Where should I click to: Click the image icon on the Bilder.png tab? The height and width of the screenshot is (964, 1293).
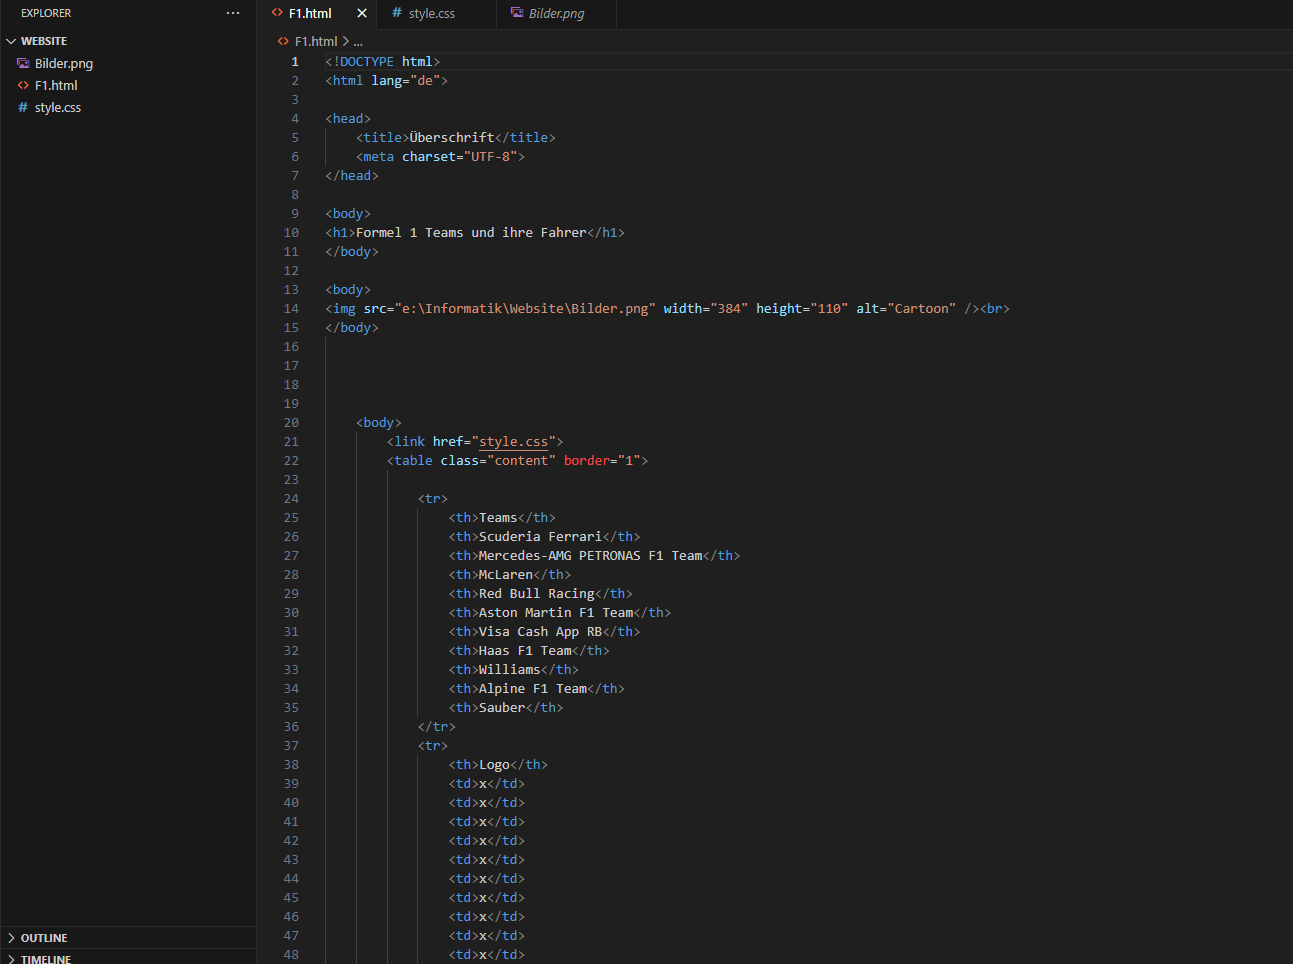pos(517,13)
